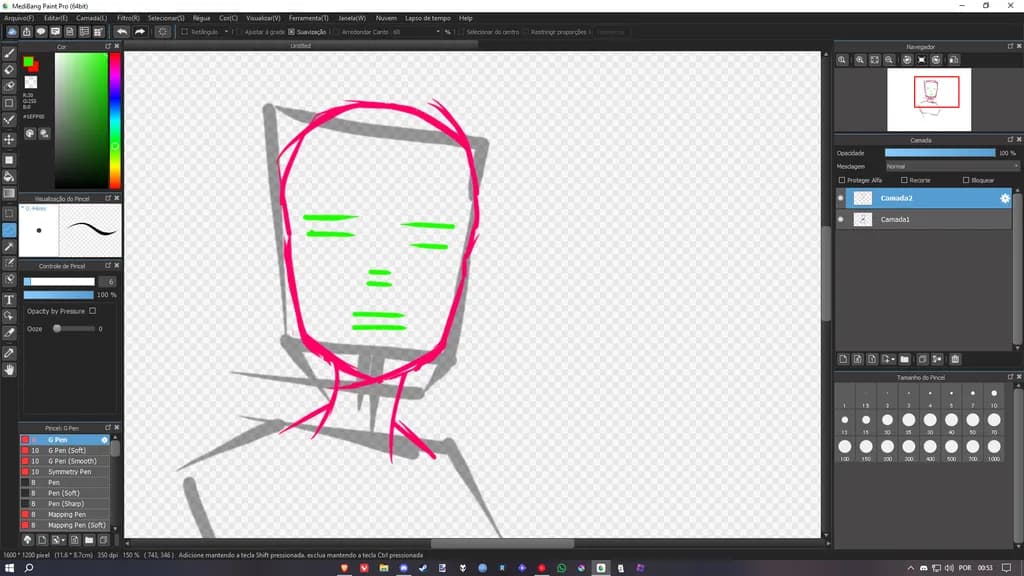Click the vertical rainbow hue strip
Viewport: 1024px width, 576px height.
pyautogui.click(x=115, y=121)
